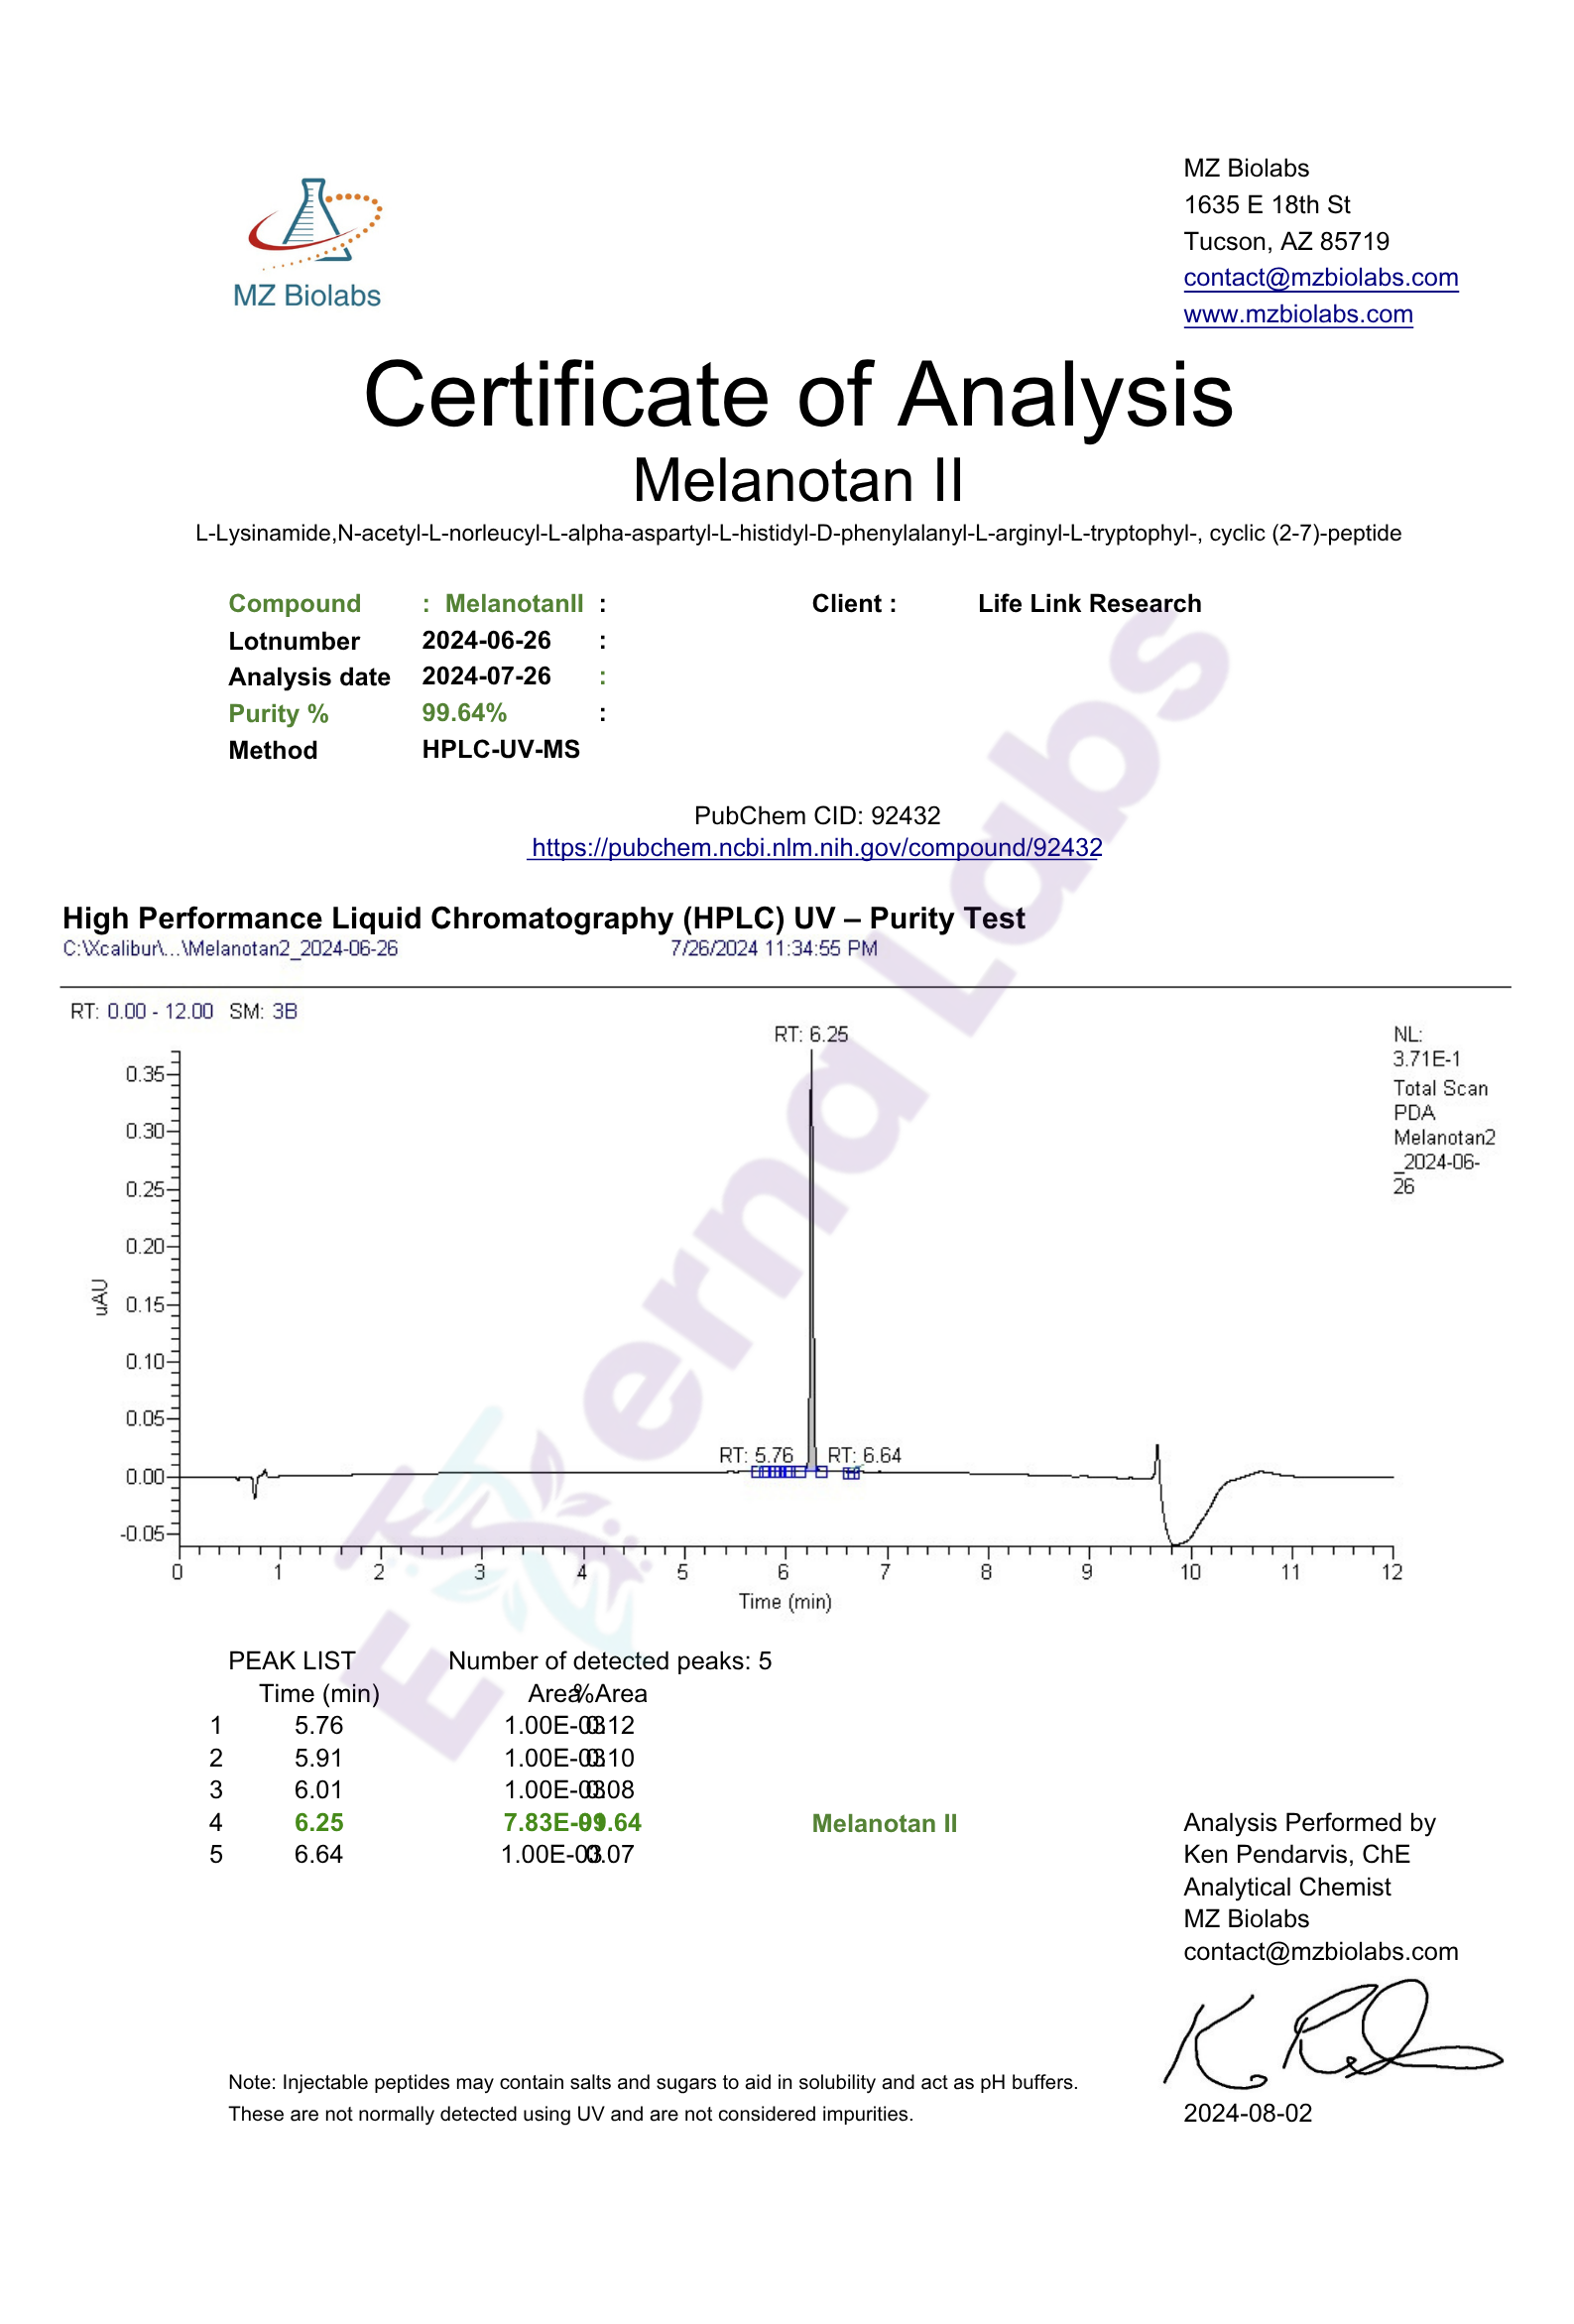This screenshot has height=2324, width=1574.
Task: Click the Time (min) axis label
Action: point(785,1601)
